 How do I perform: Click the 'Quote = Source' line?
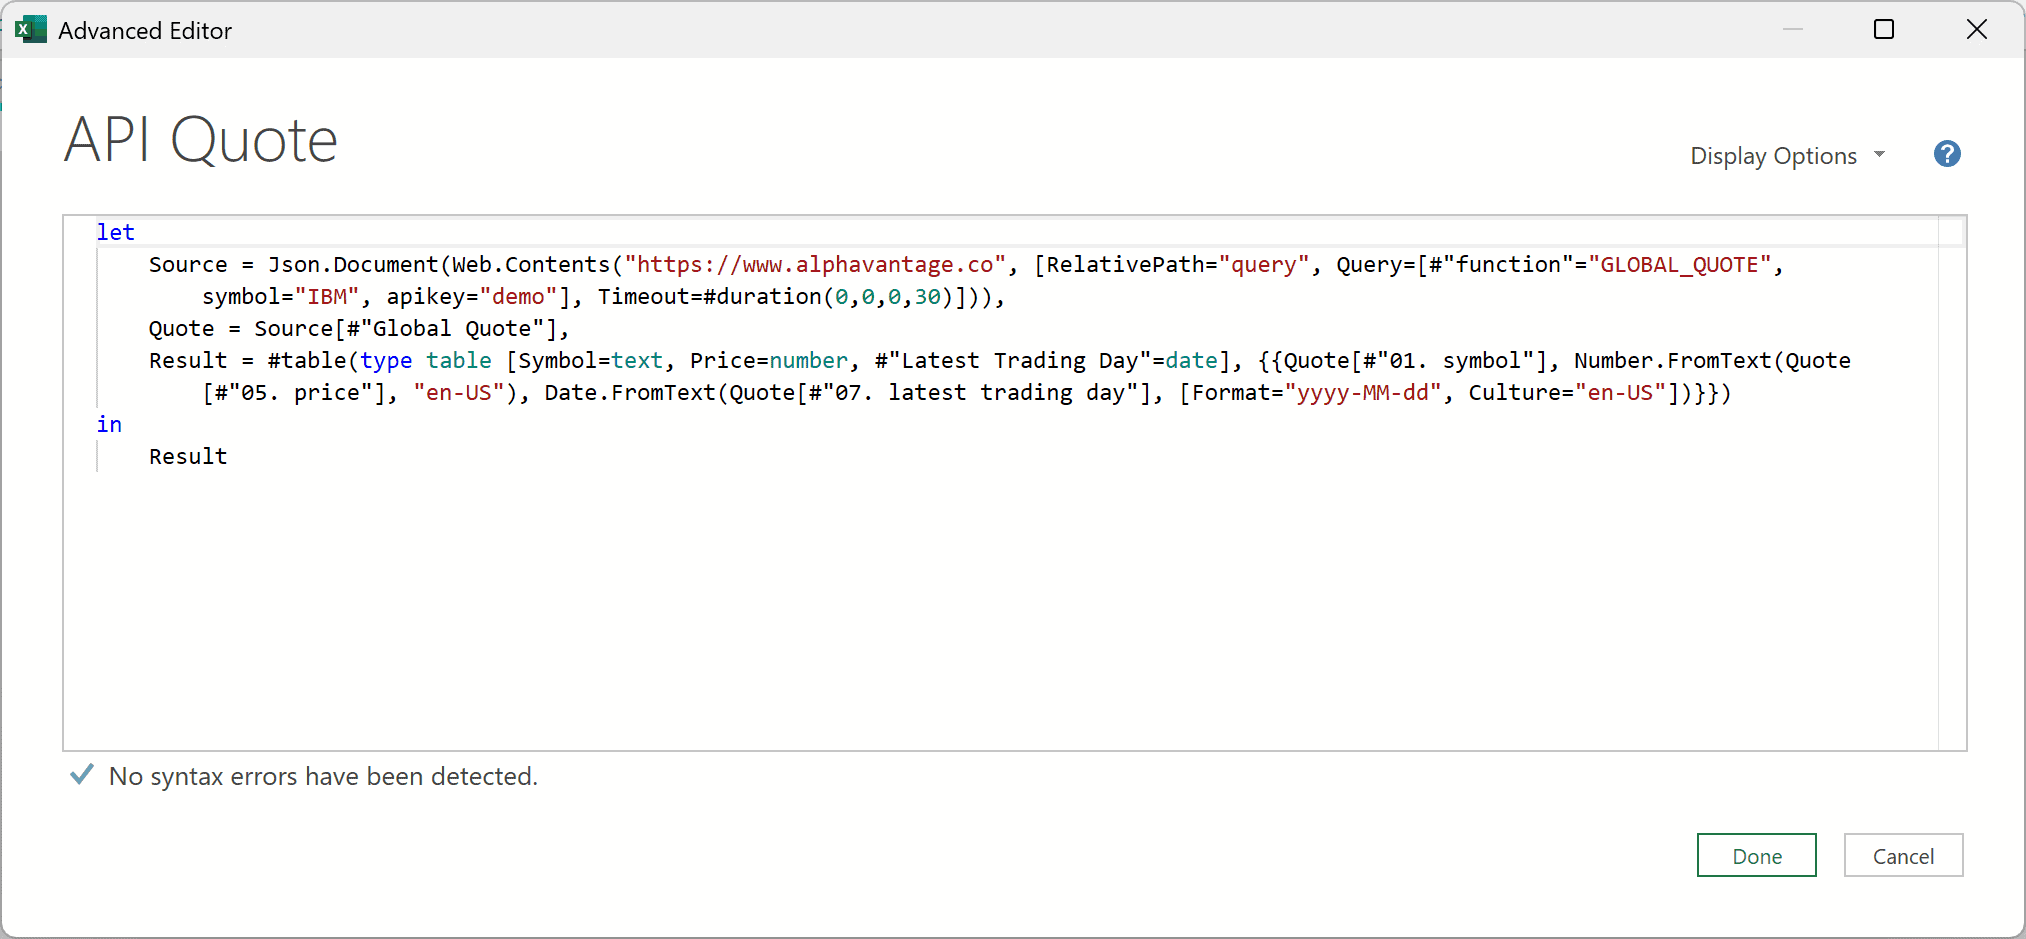coord(359,328)
